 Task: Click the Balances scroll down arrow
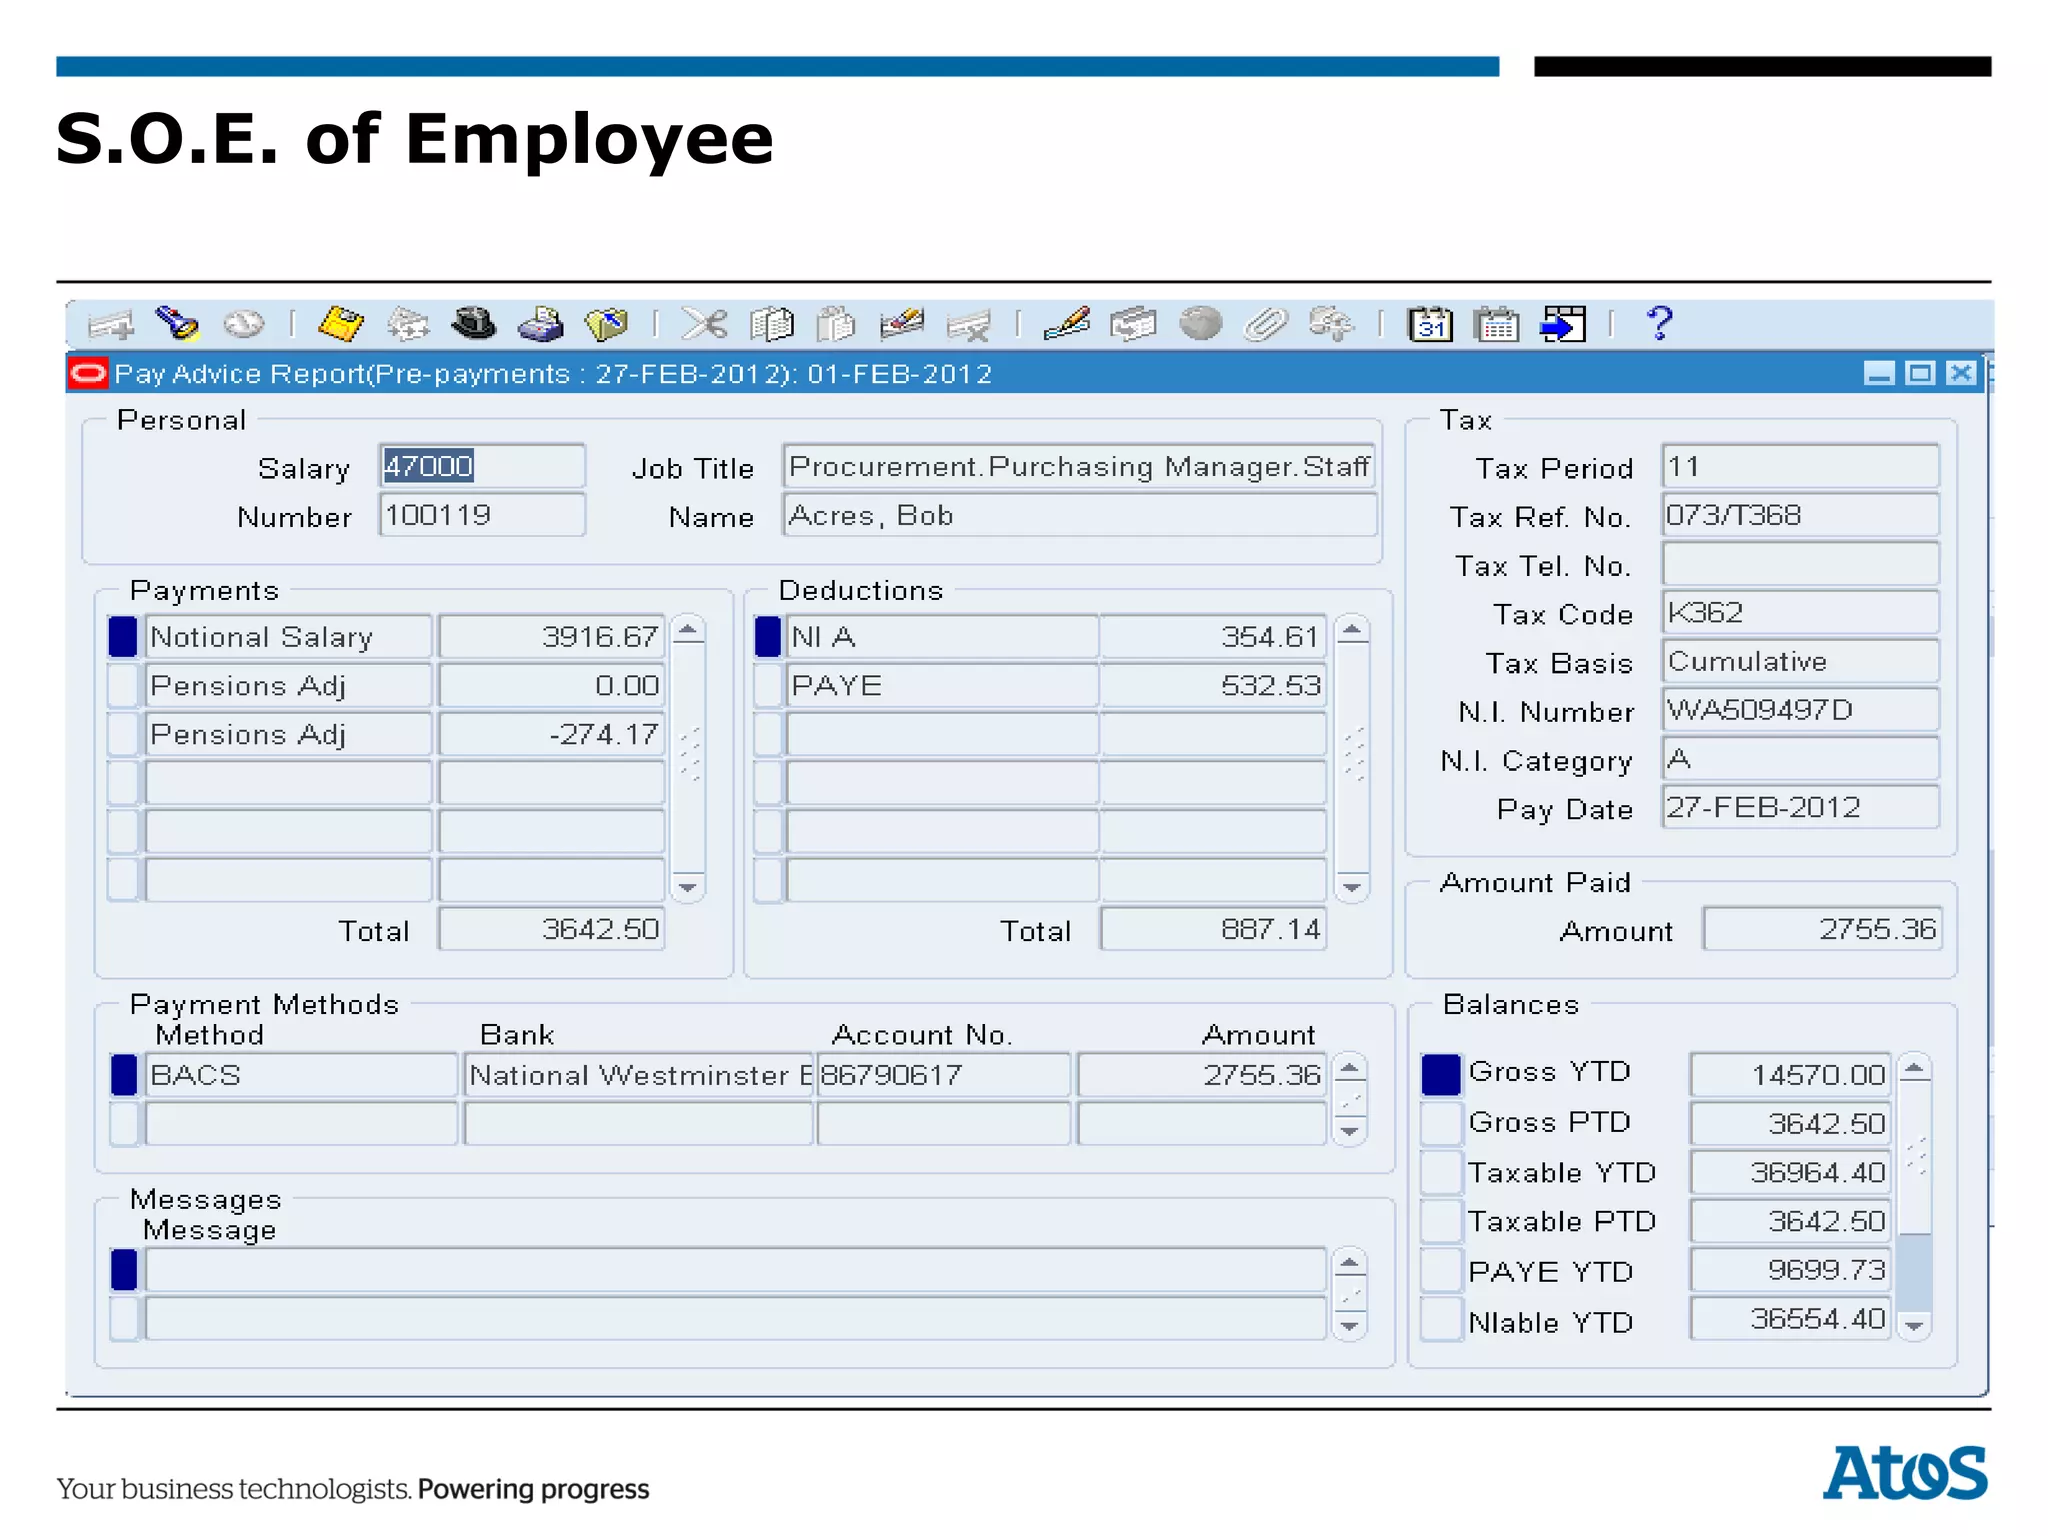(x=1915, y=1326)
